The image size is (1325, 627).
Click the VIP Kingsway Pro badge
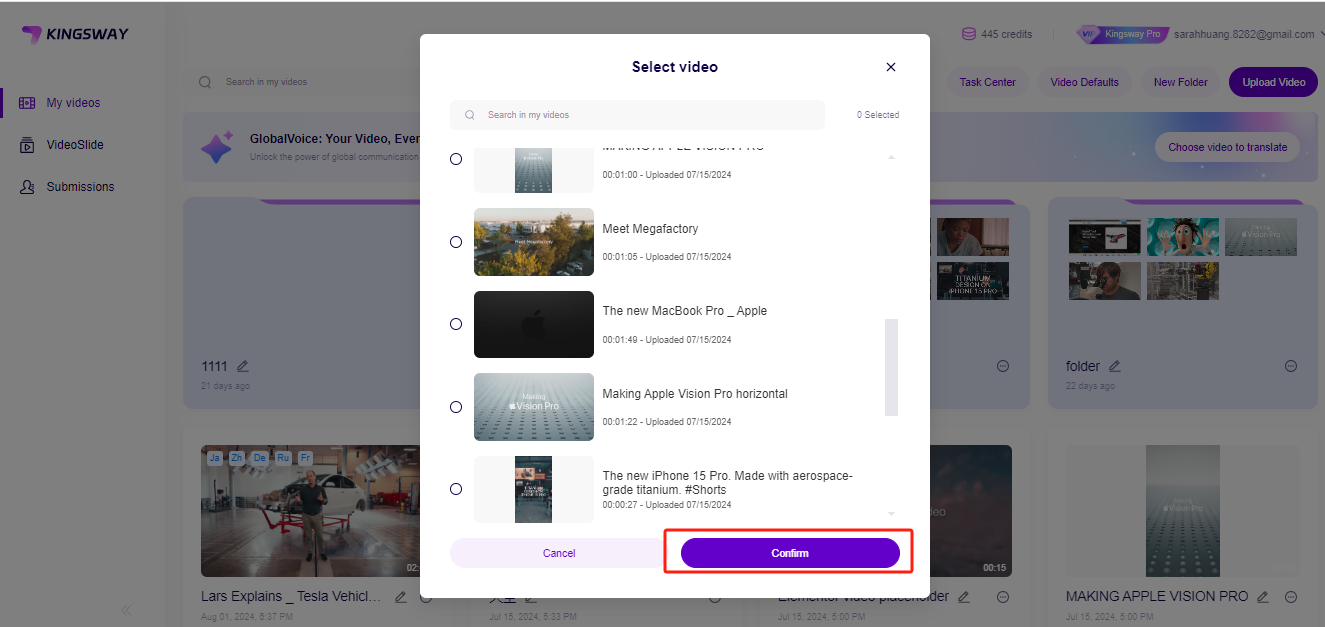point(1122,34)
